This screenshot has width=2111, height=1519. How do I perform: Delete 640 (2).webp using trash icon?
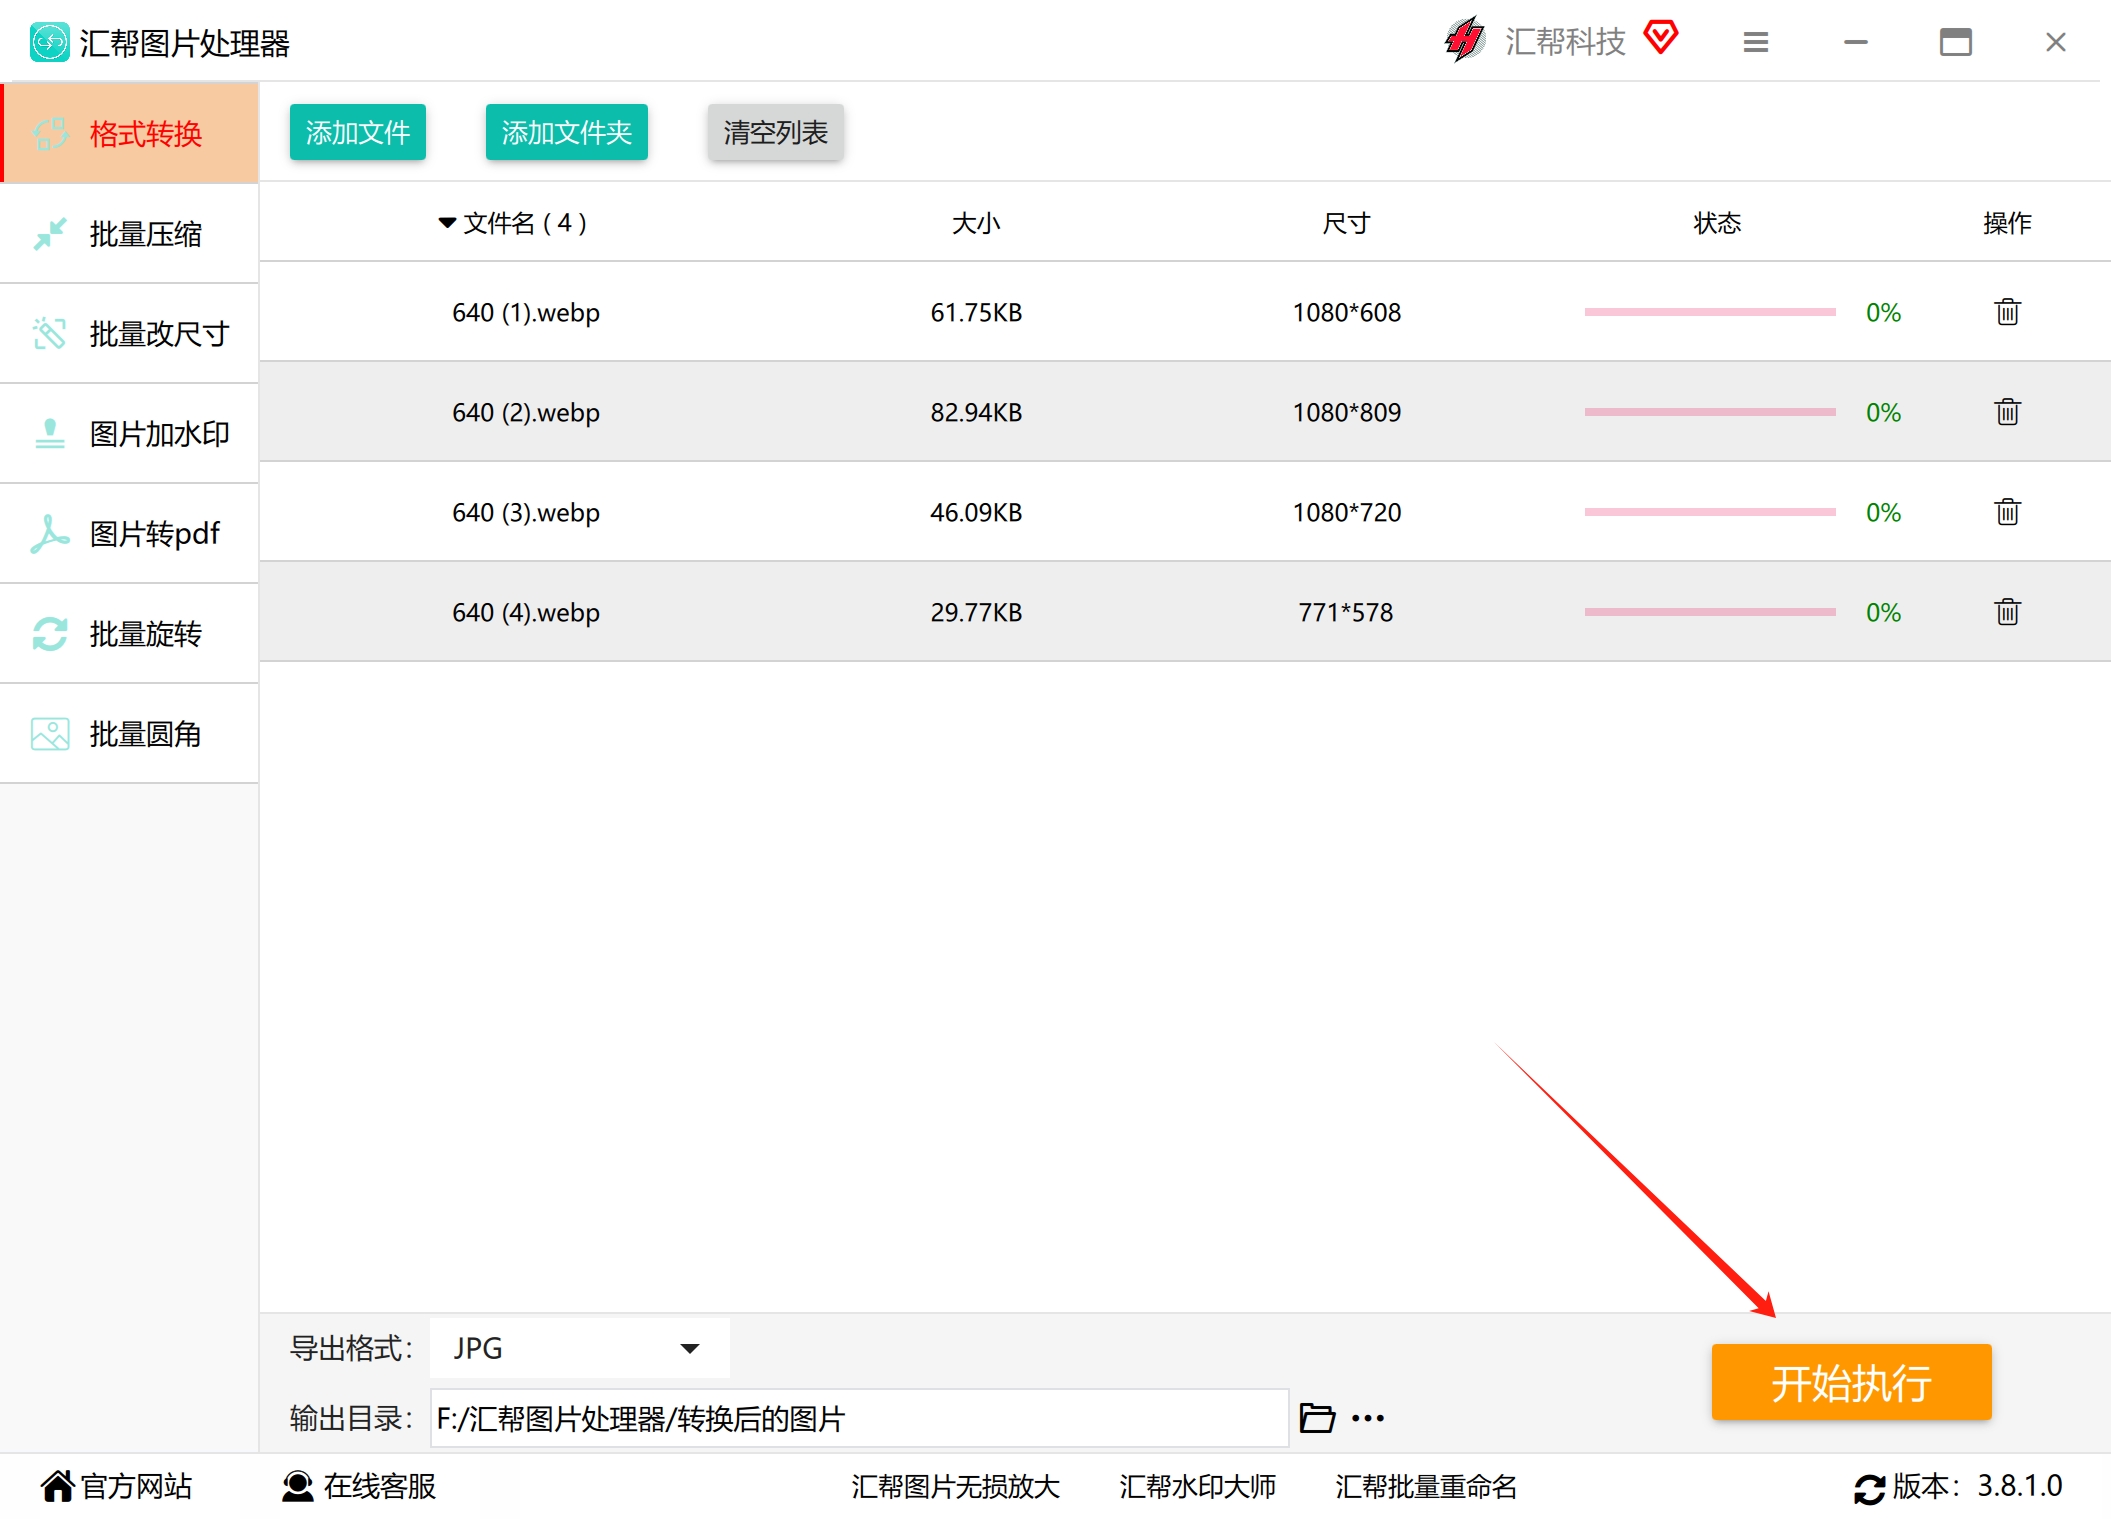[2007, 412]
